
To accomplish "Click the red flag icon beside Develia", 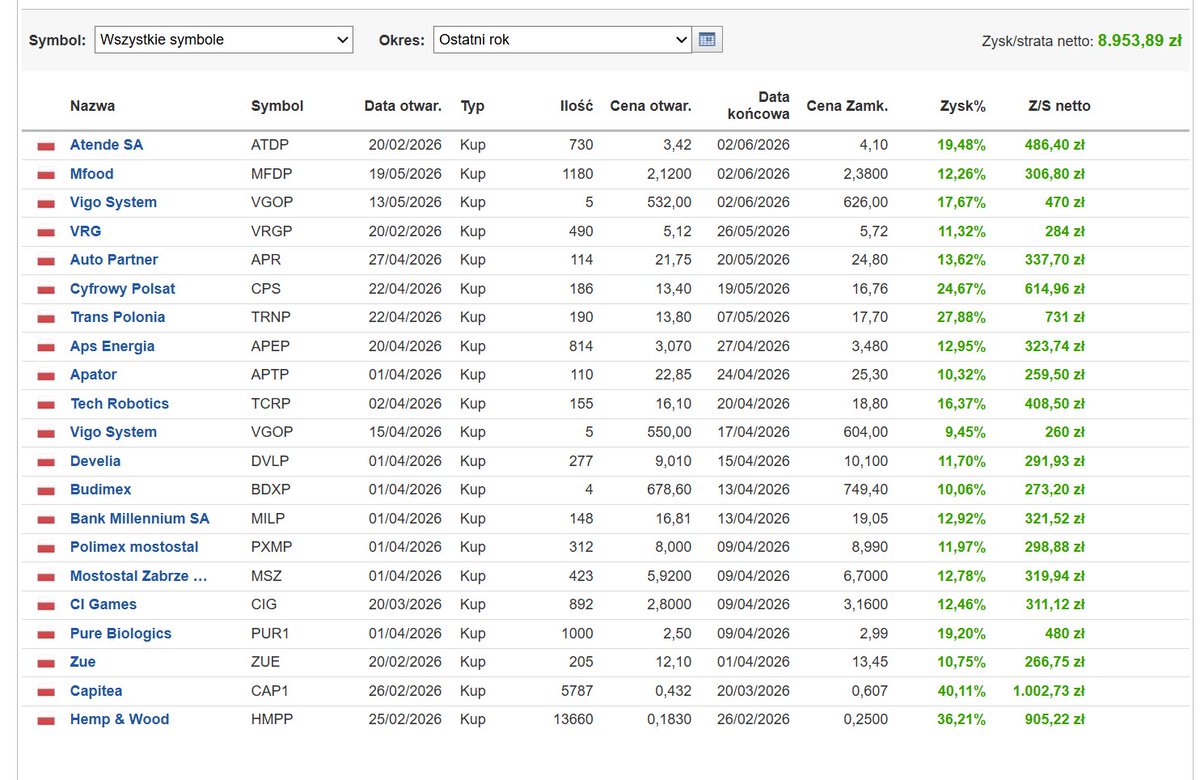I will (46, 462).
